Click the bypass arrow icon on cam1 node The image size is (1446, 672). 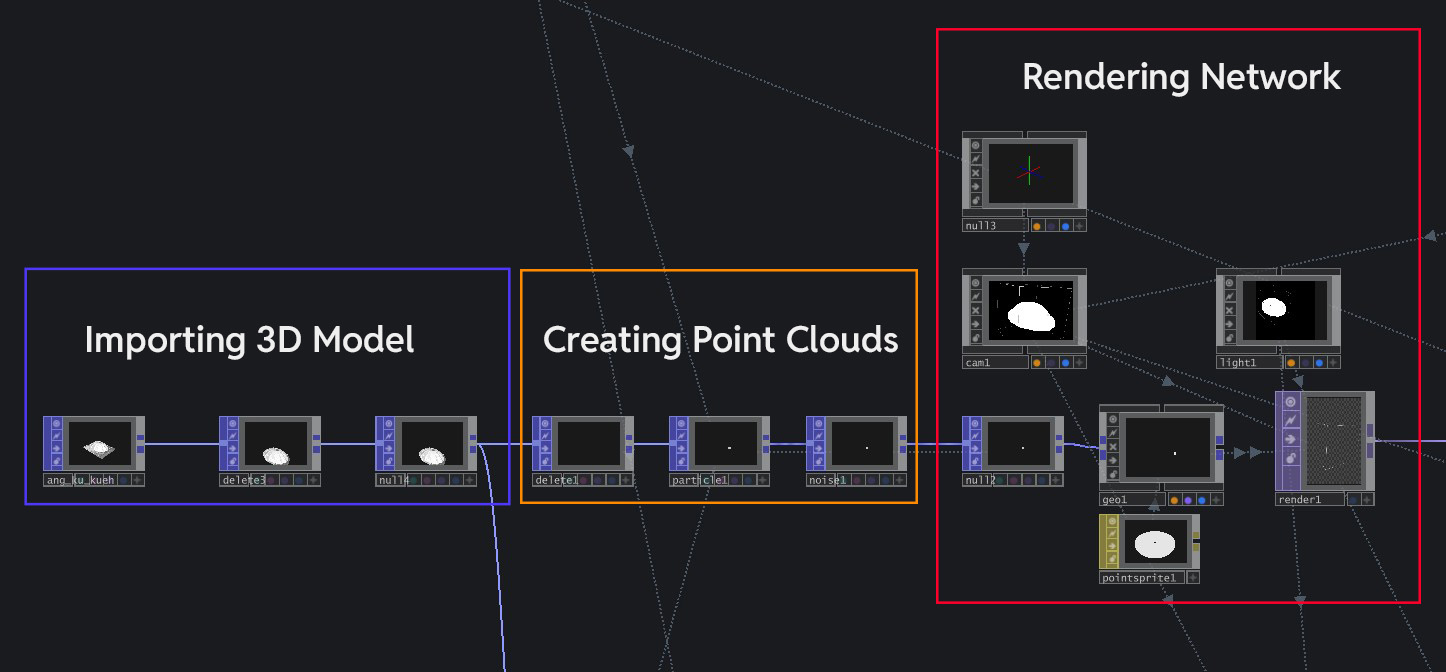[x=976, y=324]
